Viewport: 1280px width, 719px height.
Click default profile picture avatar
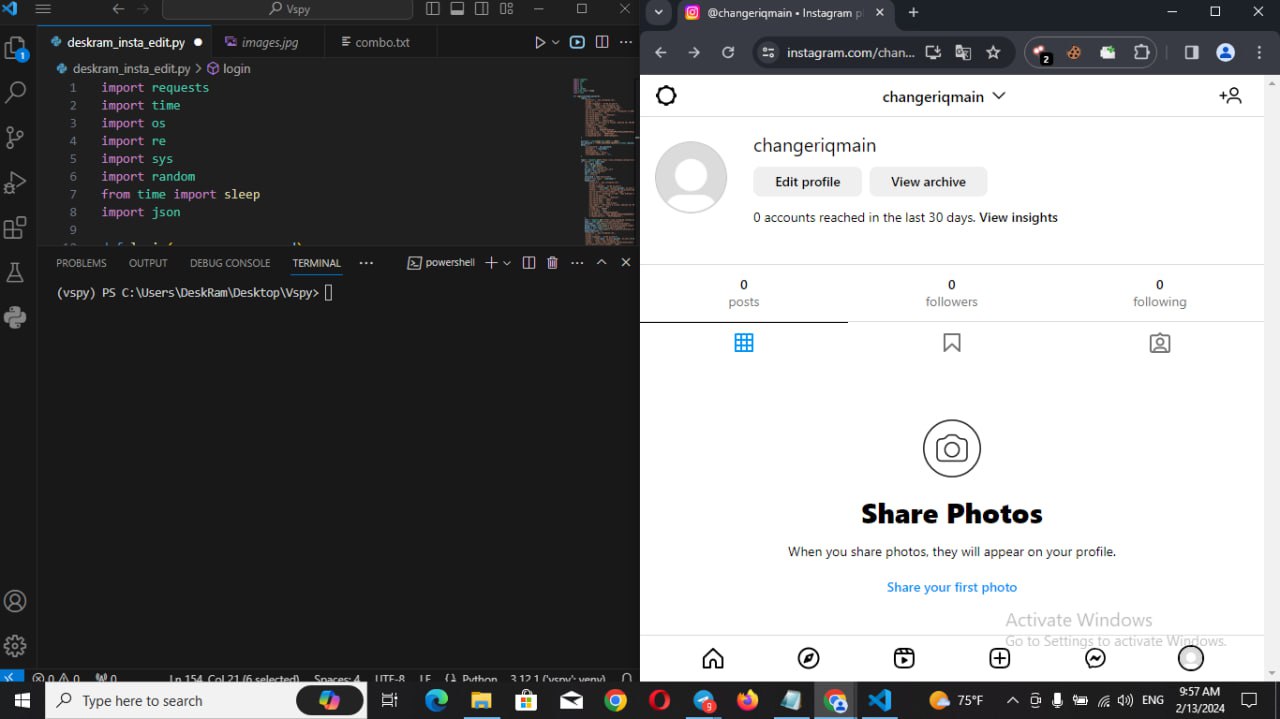coord(691,177)
